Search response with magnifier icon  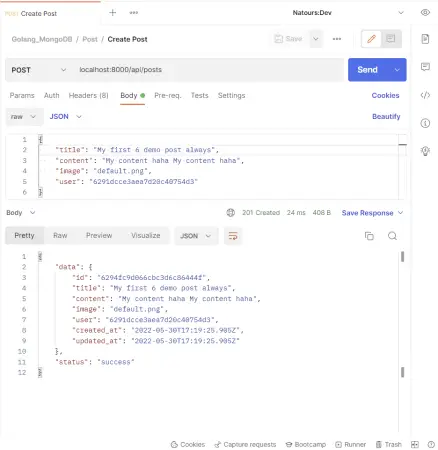[x=392, y=236]
